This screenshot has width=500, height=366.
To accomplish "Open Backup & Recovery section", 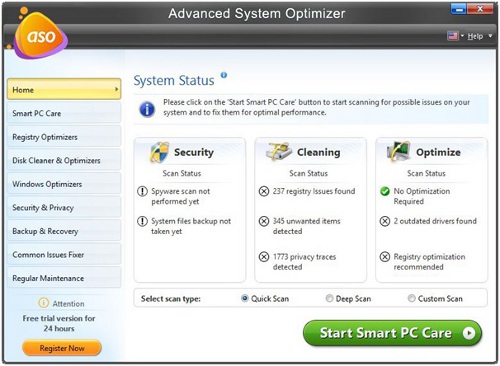I will (64, 231).
